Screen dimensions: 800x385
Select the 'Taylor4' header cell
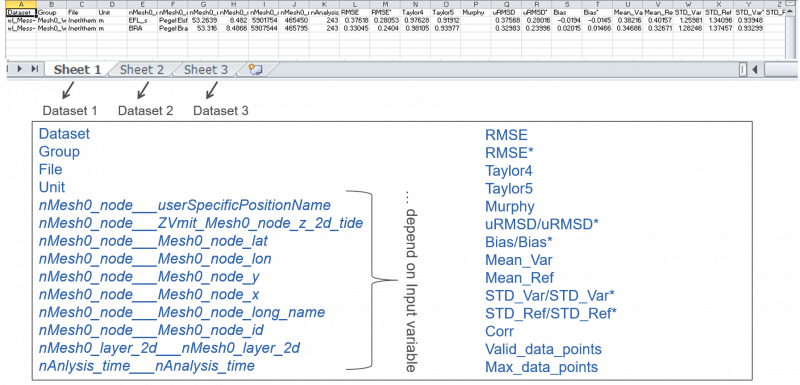415,11
